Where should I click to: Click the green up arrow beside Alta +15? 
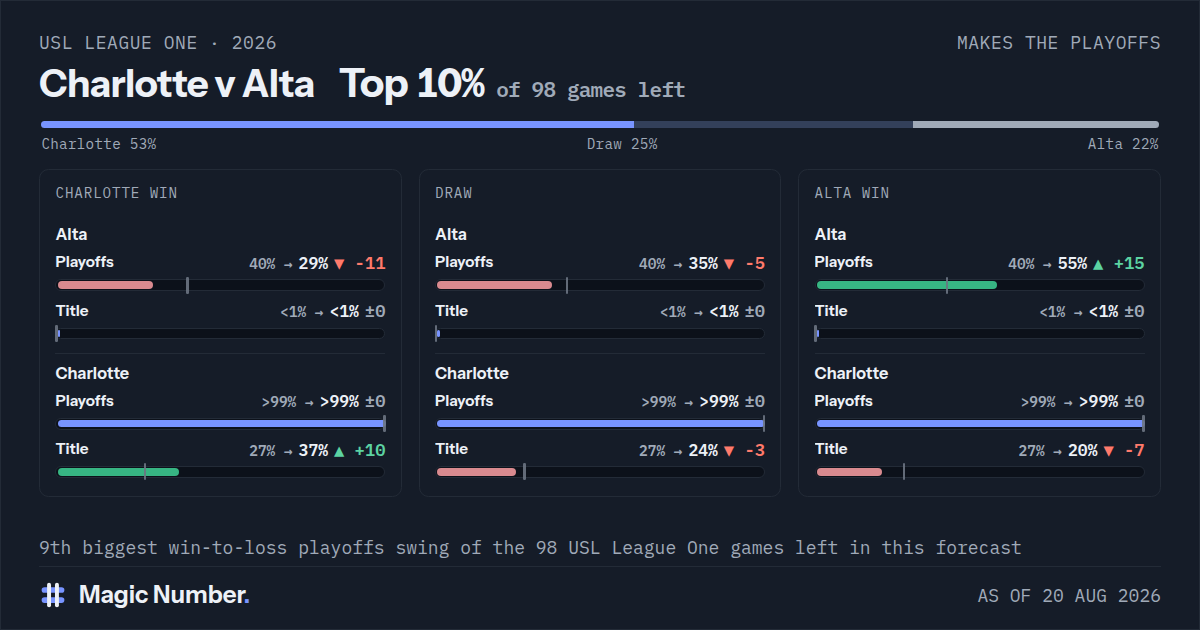[1099, 264]
